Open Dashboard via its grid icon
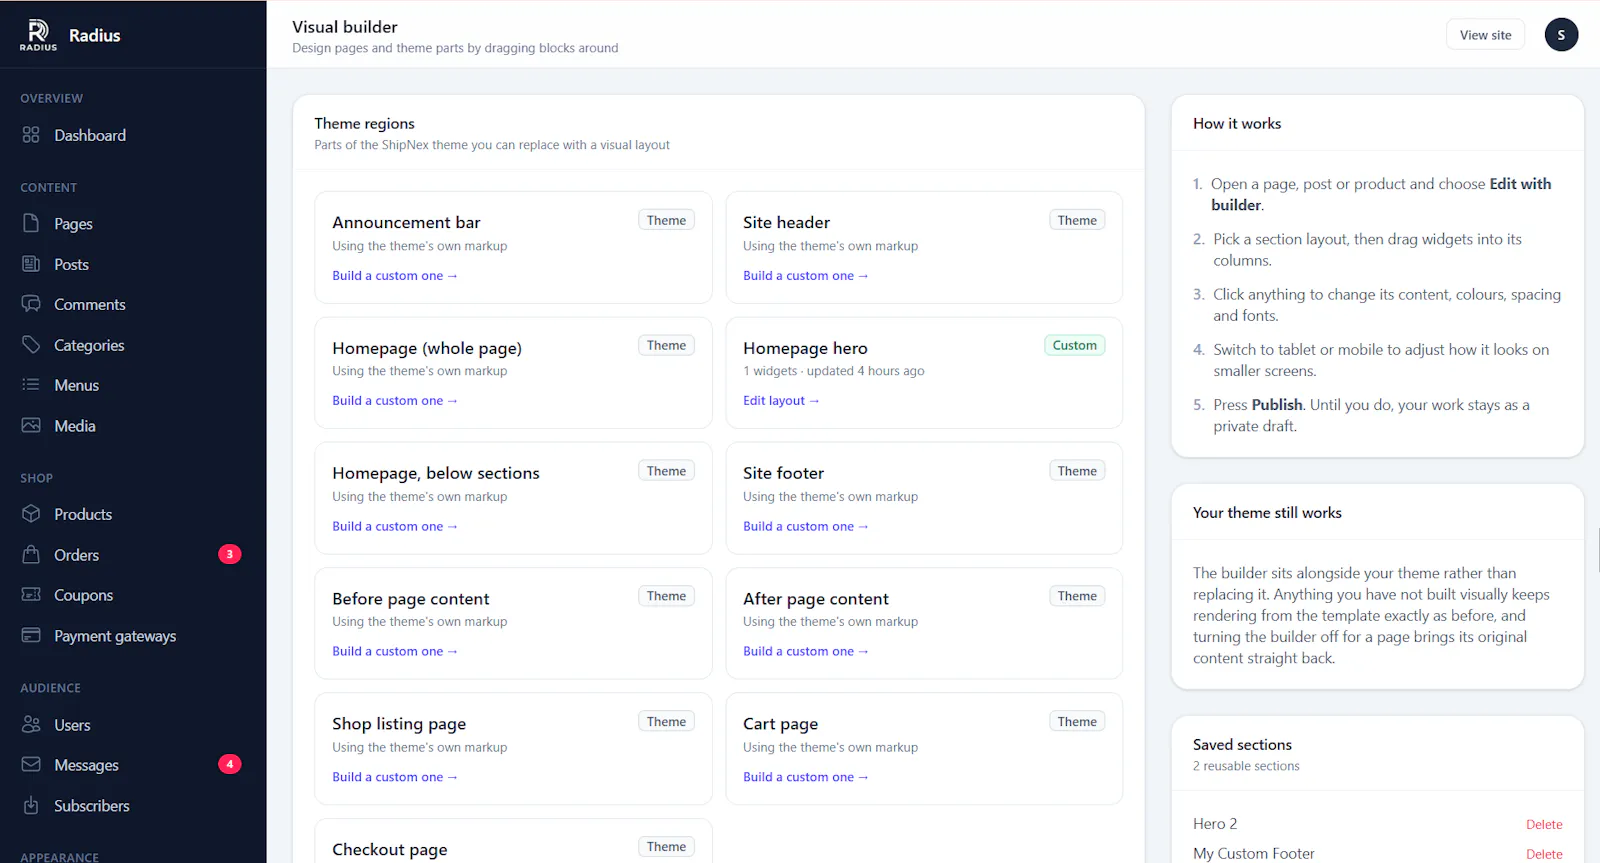This screenshot has width=1600, height=863. click(31, 135)
